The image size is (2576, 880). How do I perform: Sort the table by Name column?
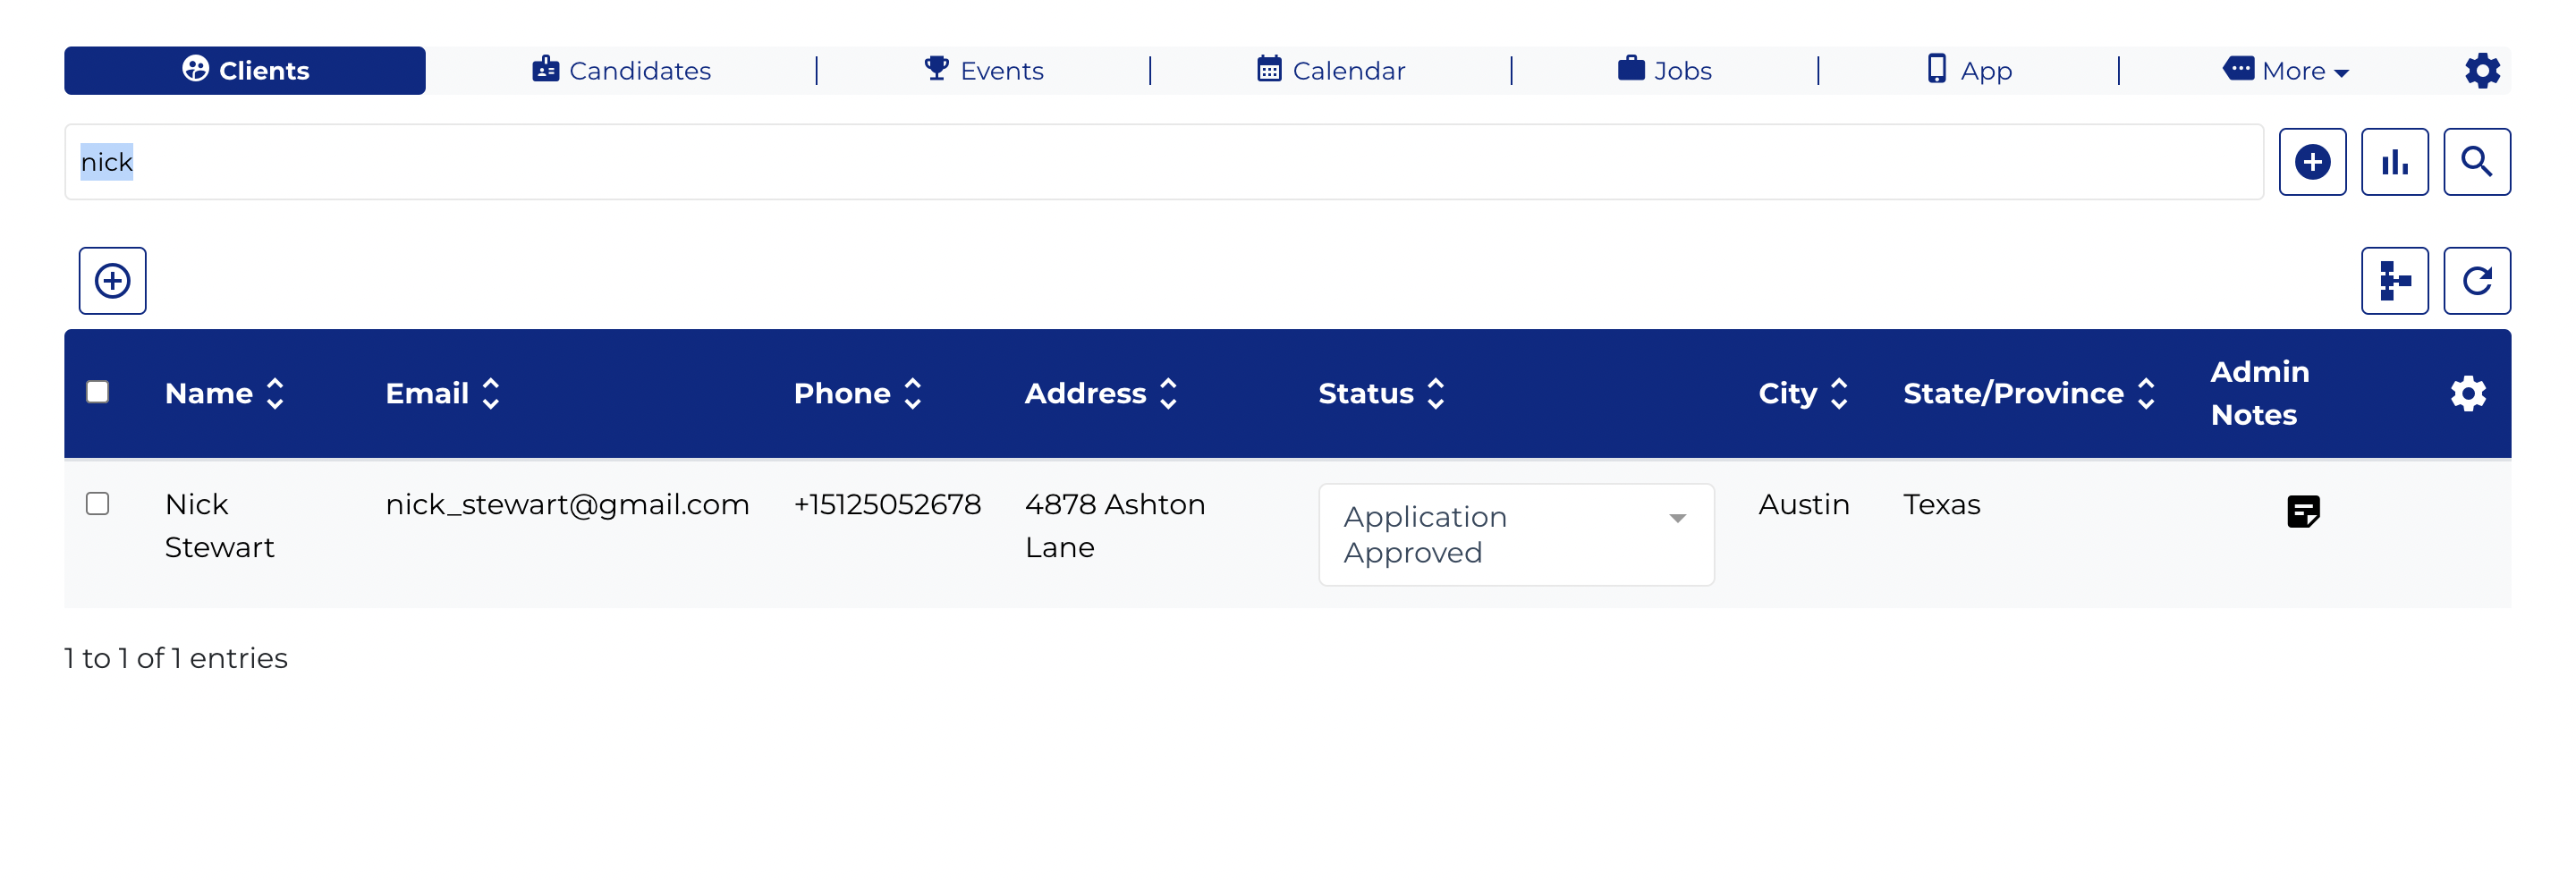pyautogui.click(x=225, y=394)
